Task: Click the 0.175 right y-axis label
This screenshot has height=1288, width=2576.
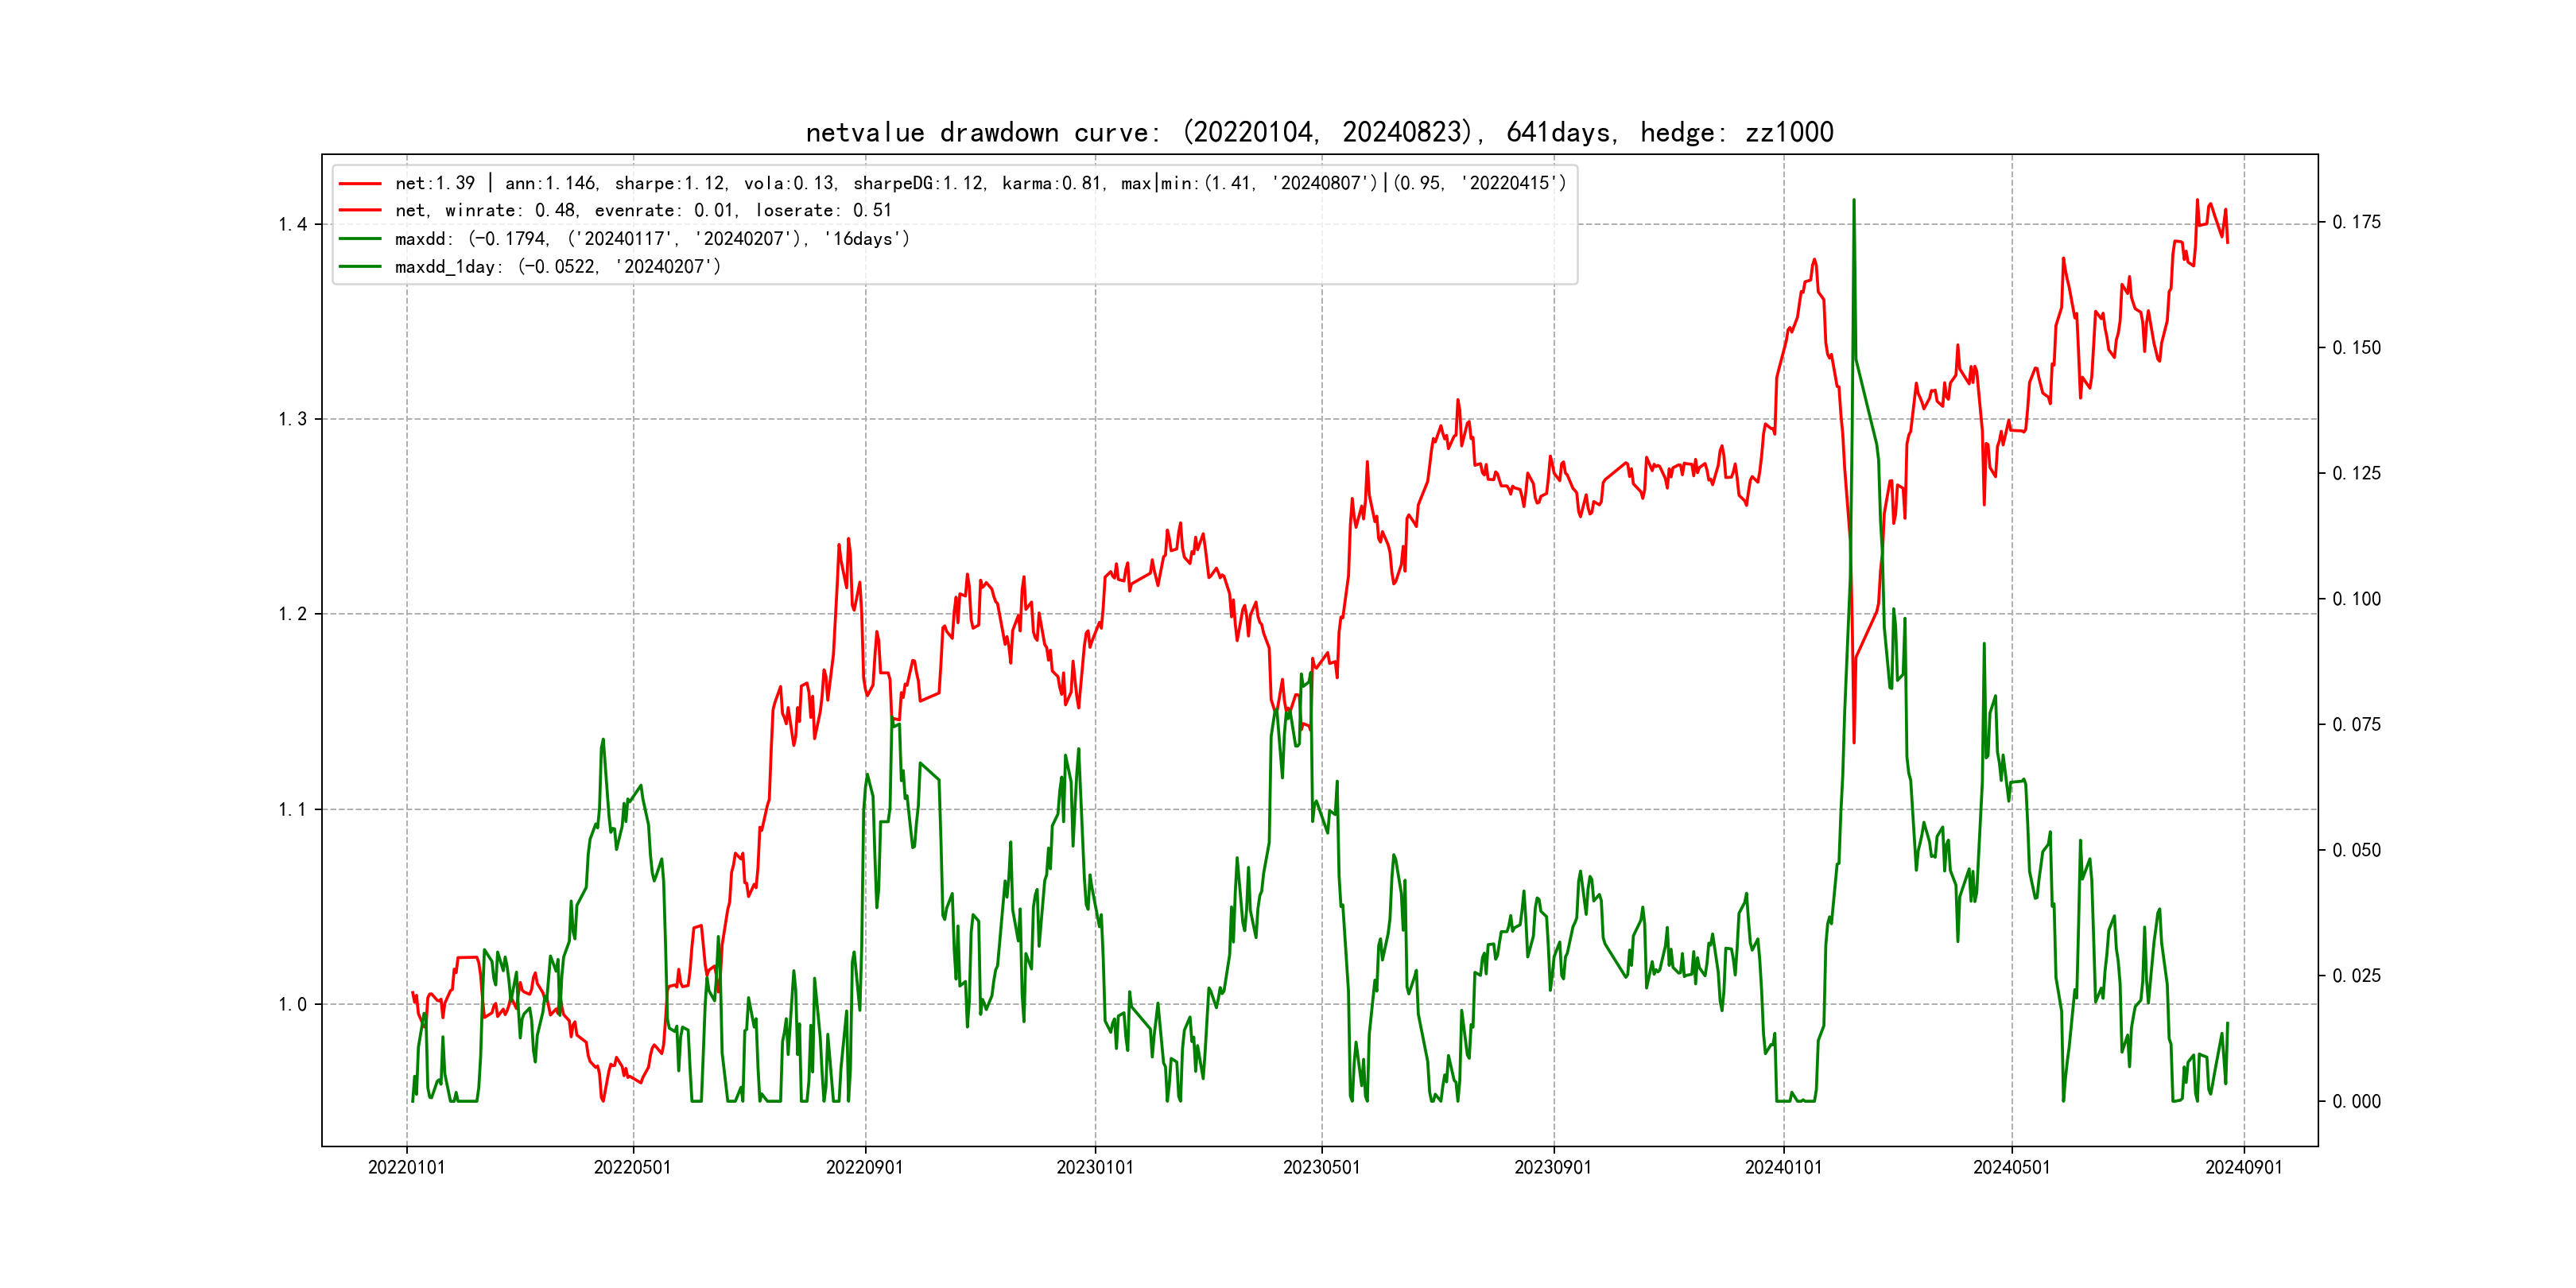Action: click(2356, 222)
